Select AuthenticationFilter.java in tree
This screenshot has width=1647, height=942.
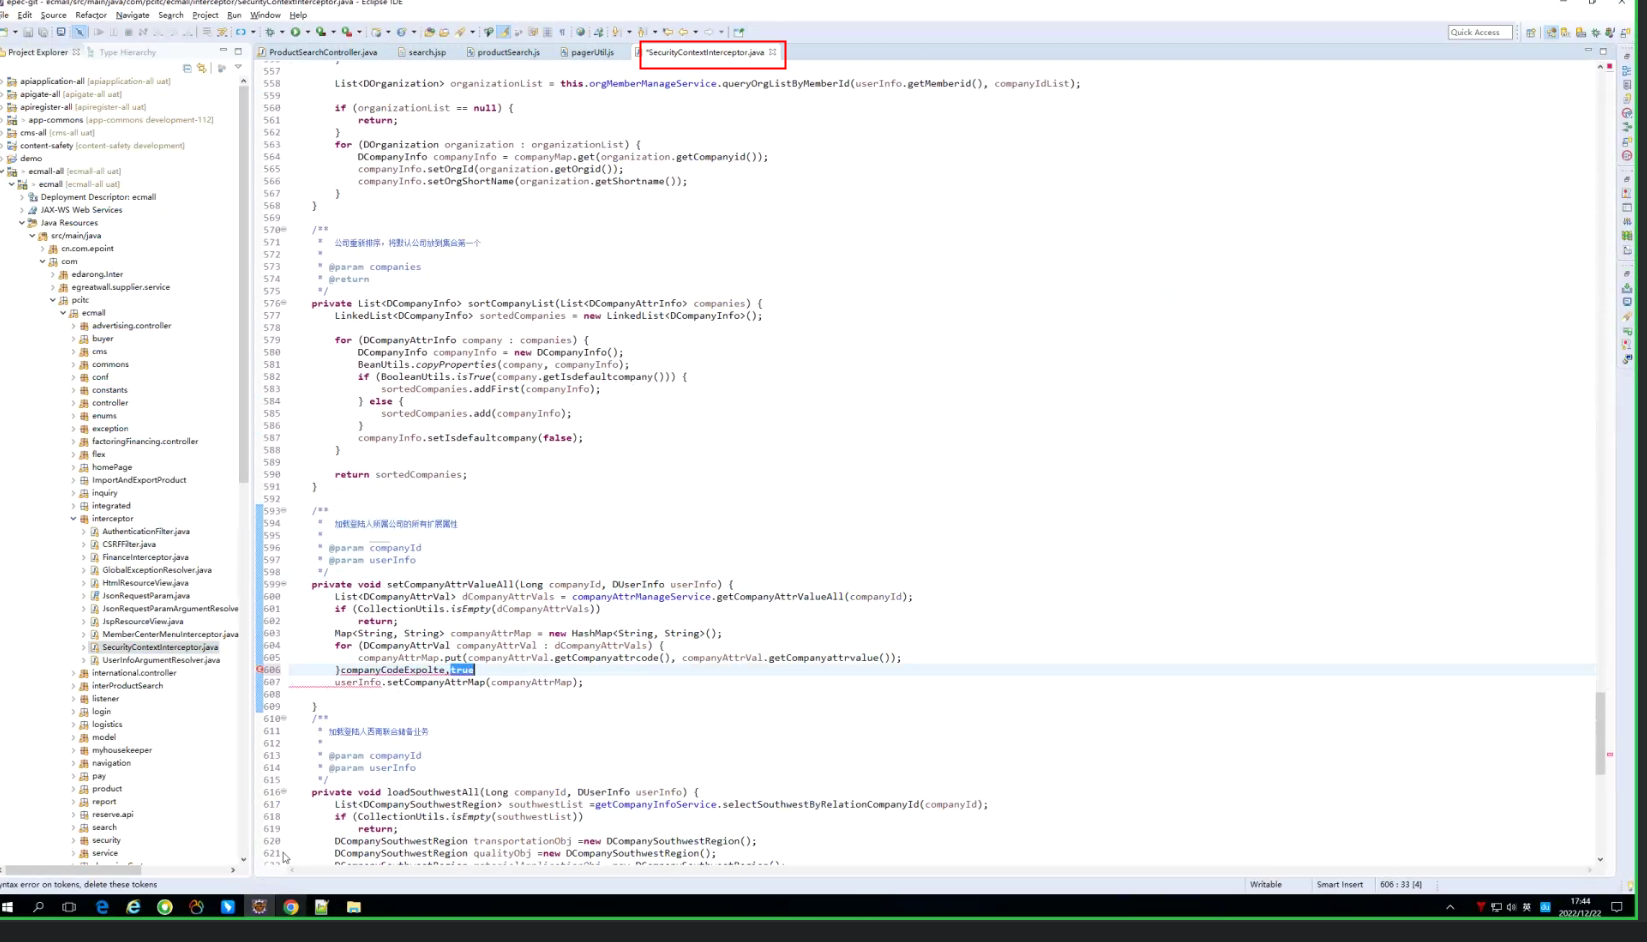(x=145, y=532)
